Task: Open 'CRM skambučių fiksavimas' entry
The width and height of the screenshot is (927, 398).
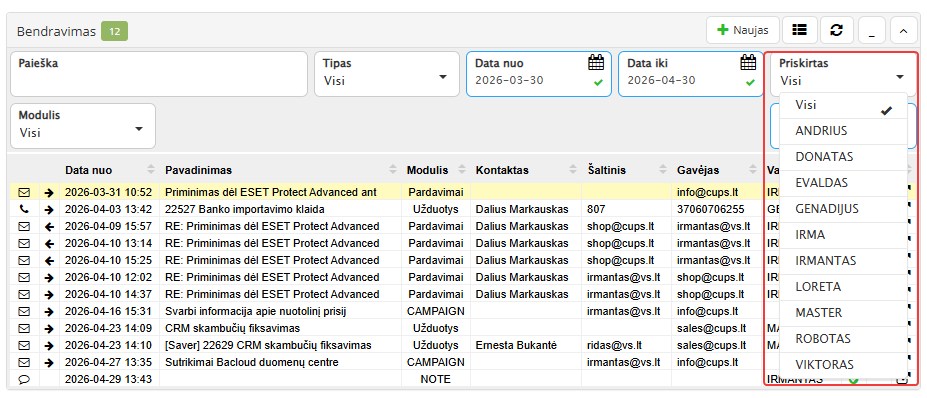Action: (232, 328)
